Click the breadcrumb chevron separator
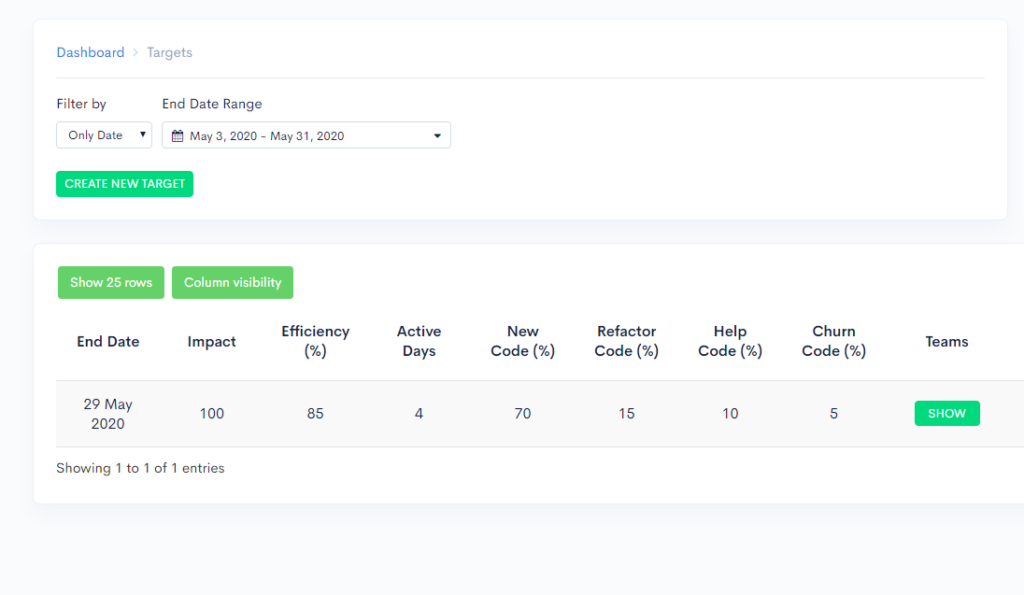This screenshot has height=595, width=1024. [135, 52]
